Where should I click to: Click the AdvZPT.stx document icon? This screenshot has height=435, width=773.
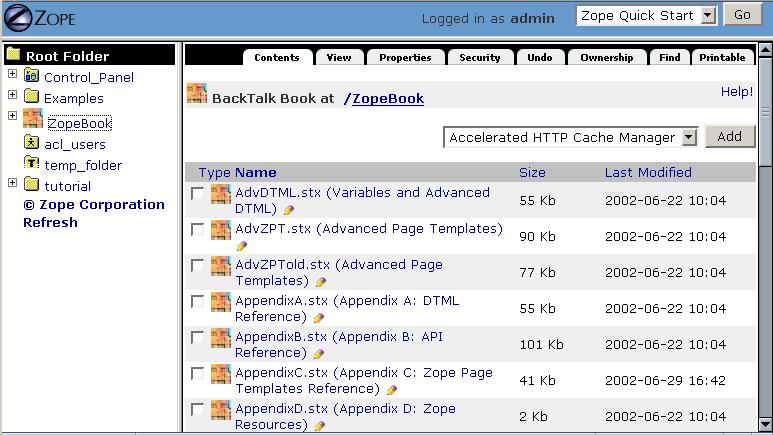tap(220, 230)
